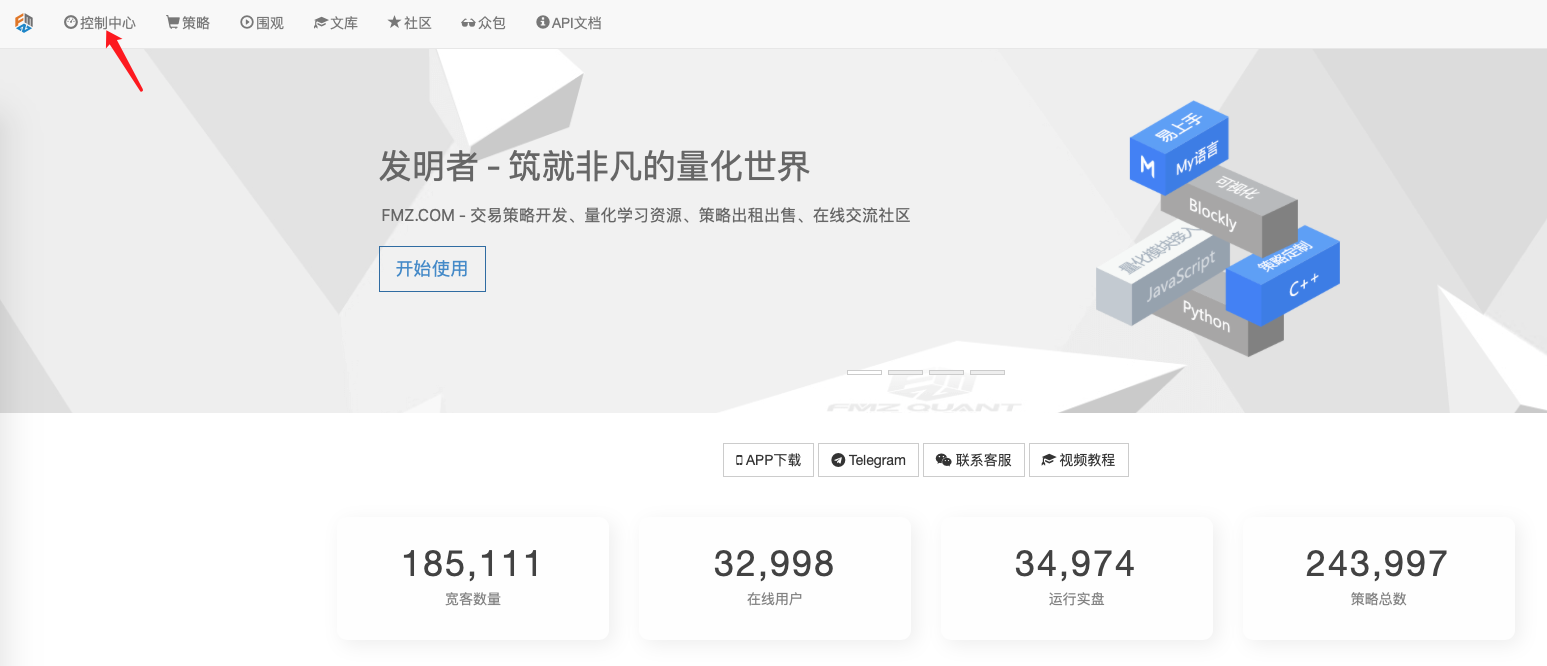Viewport: 1547px width, 666px height.
Task: Open the 众包 nav item
Action: pos(483,23)
